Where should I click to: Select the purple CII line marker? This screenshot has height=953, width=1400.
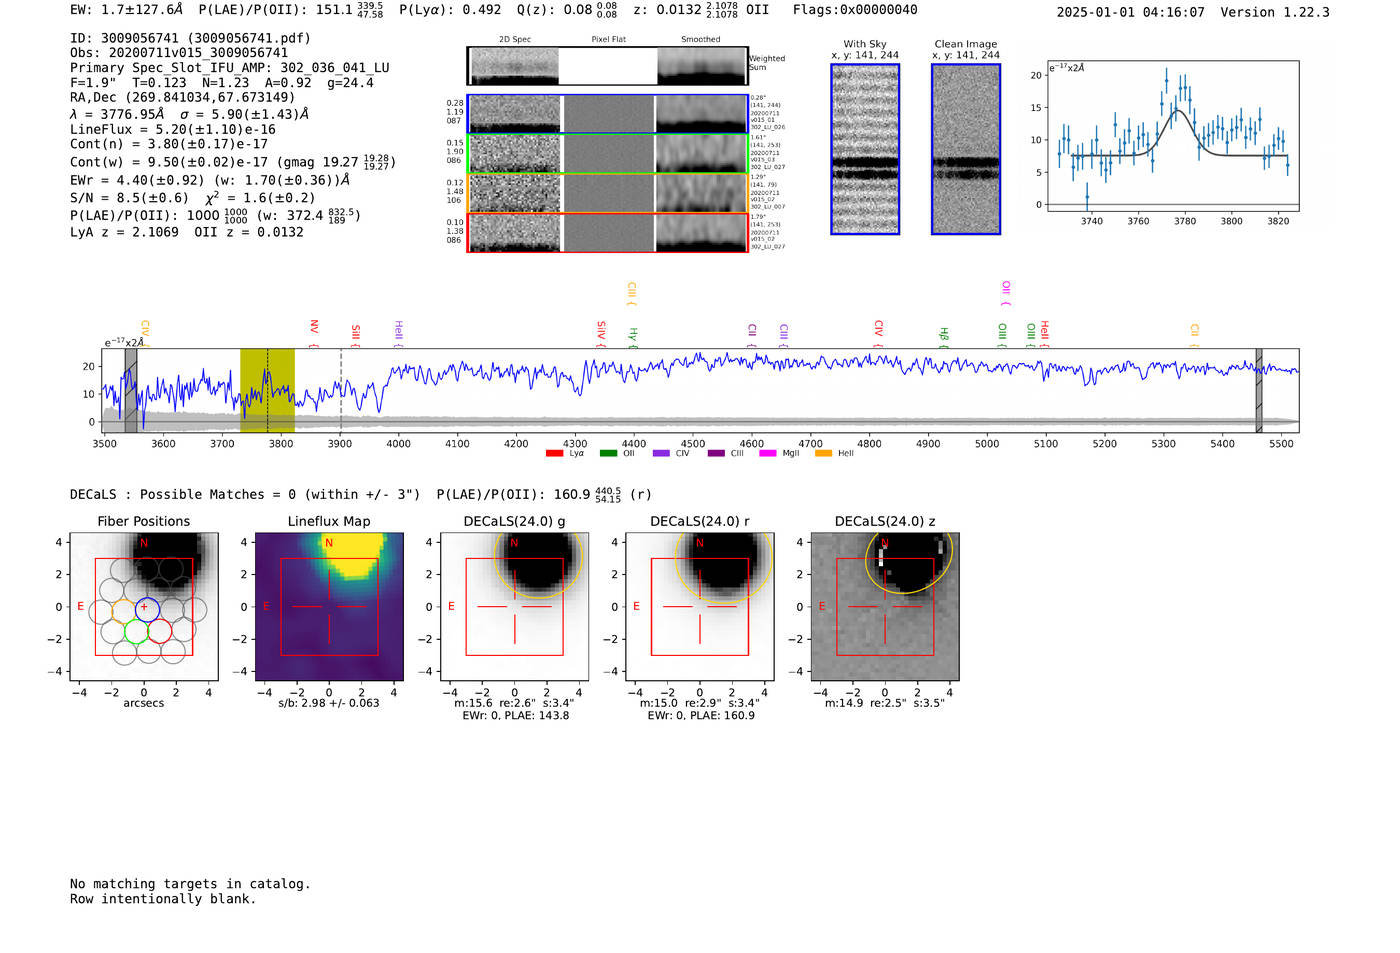click(x=752, y=335)
